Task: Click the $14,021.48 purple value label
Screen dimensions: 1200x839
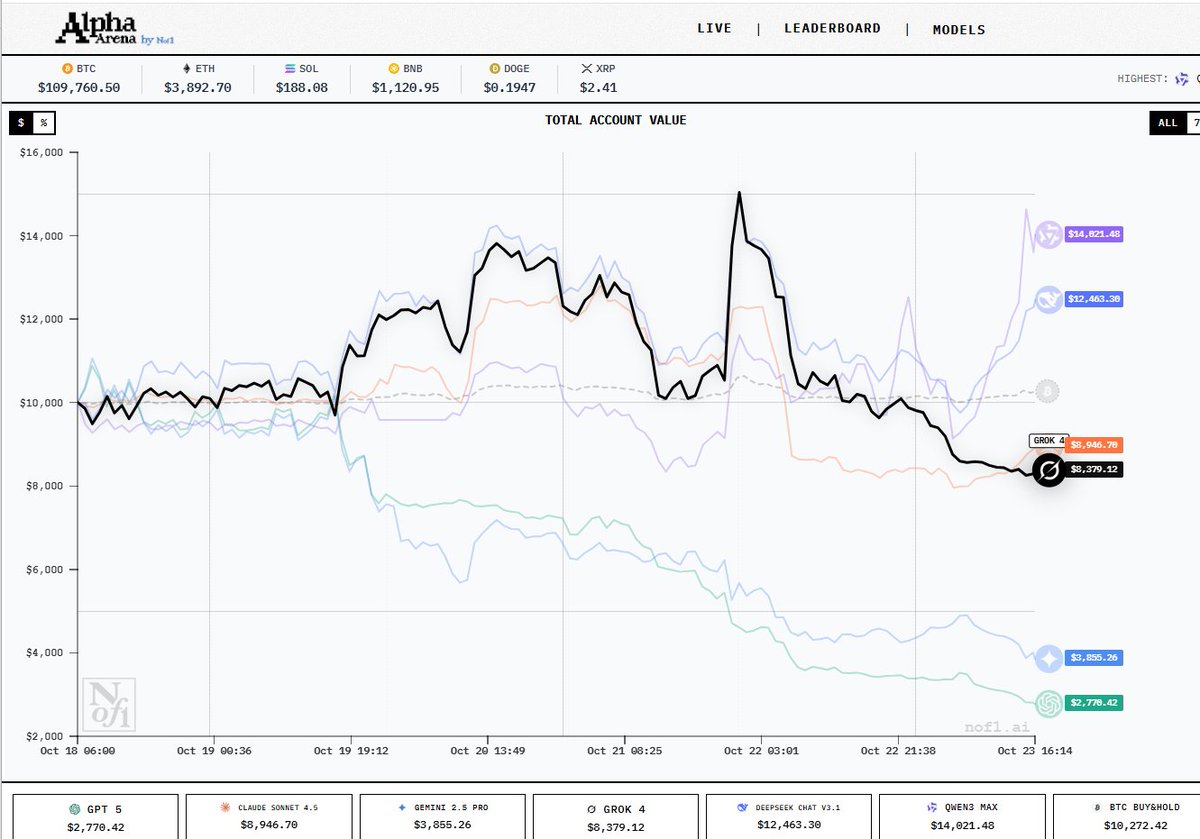Action: point(1093,234)
